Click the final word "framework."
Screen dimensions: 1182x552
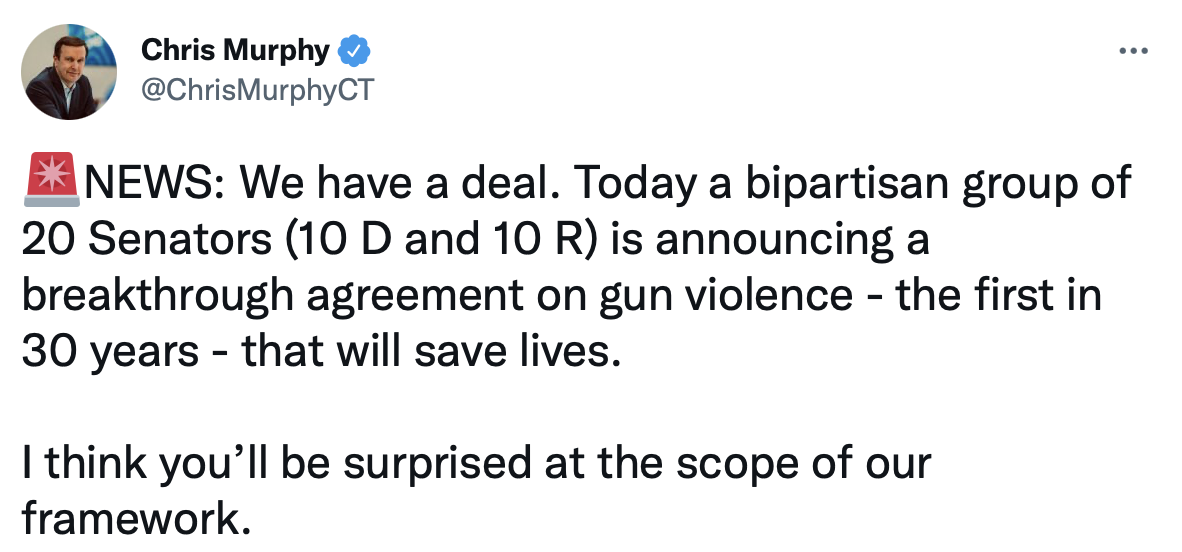[135, 521]
